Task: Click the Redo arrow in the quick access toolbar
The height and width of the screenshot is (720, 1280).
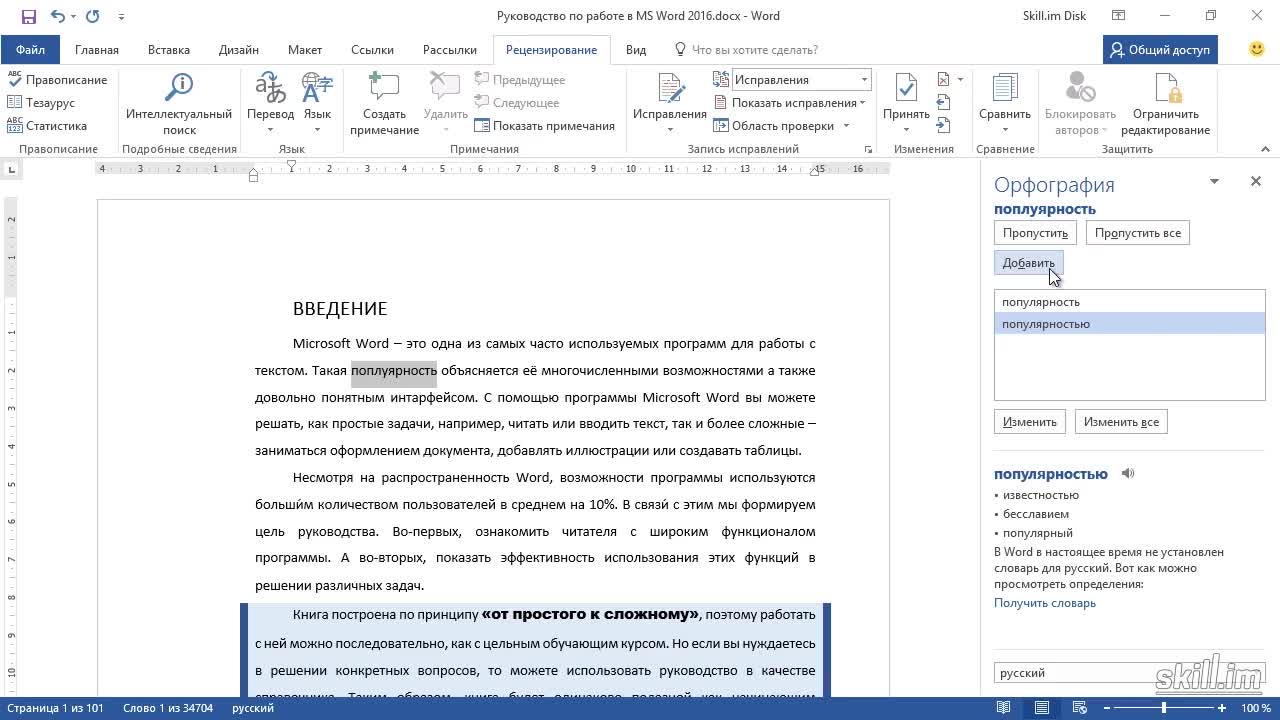Action: (x=93, y=16)
